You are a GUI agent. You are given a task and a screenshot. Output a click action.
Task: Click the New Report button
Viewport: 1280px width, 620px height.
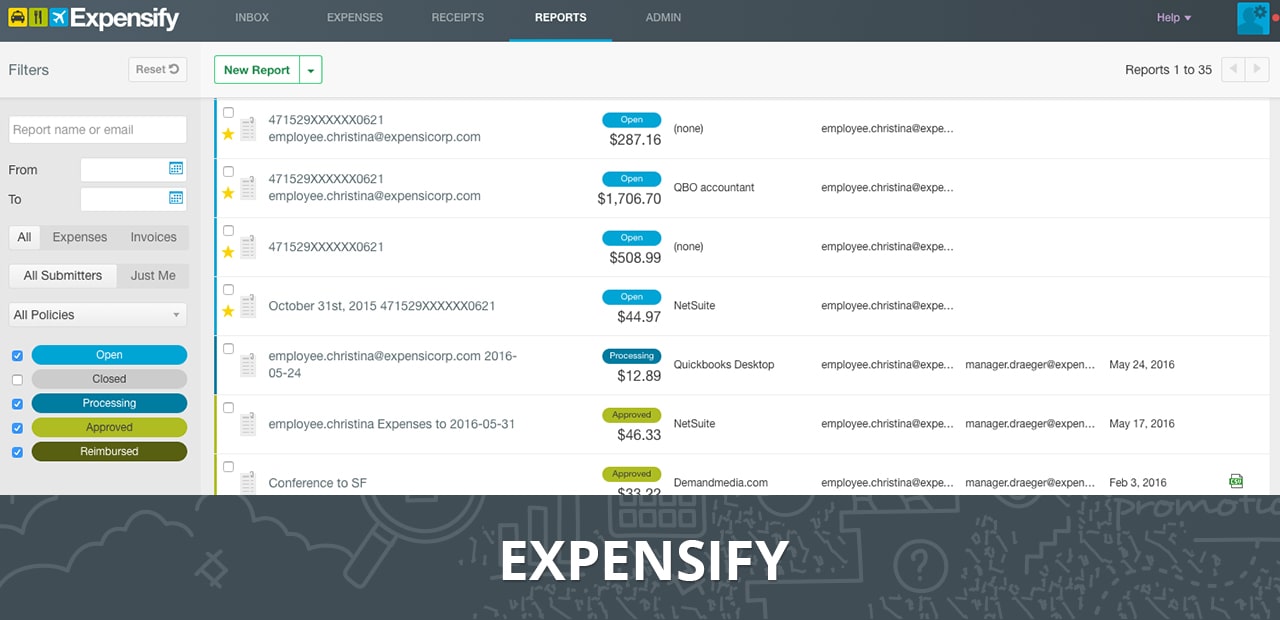click(x=257, y=70)
